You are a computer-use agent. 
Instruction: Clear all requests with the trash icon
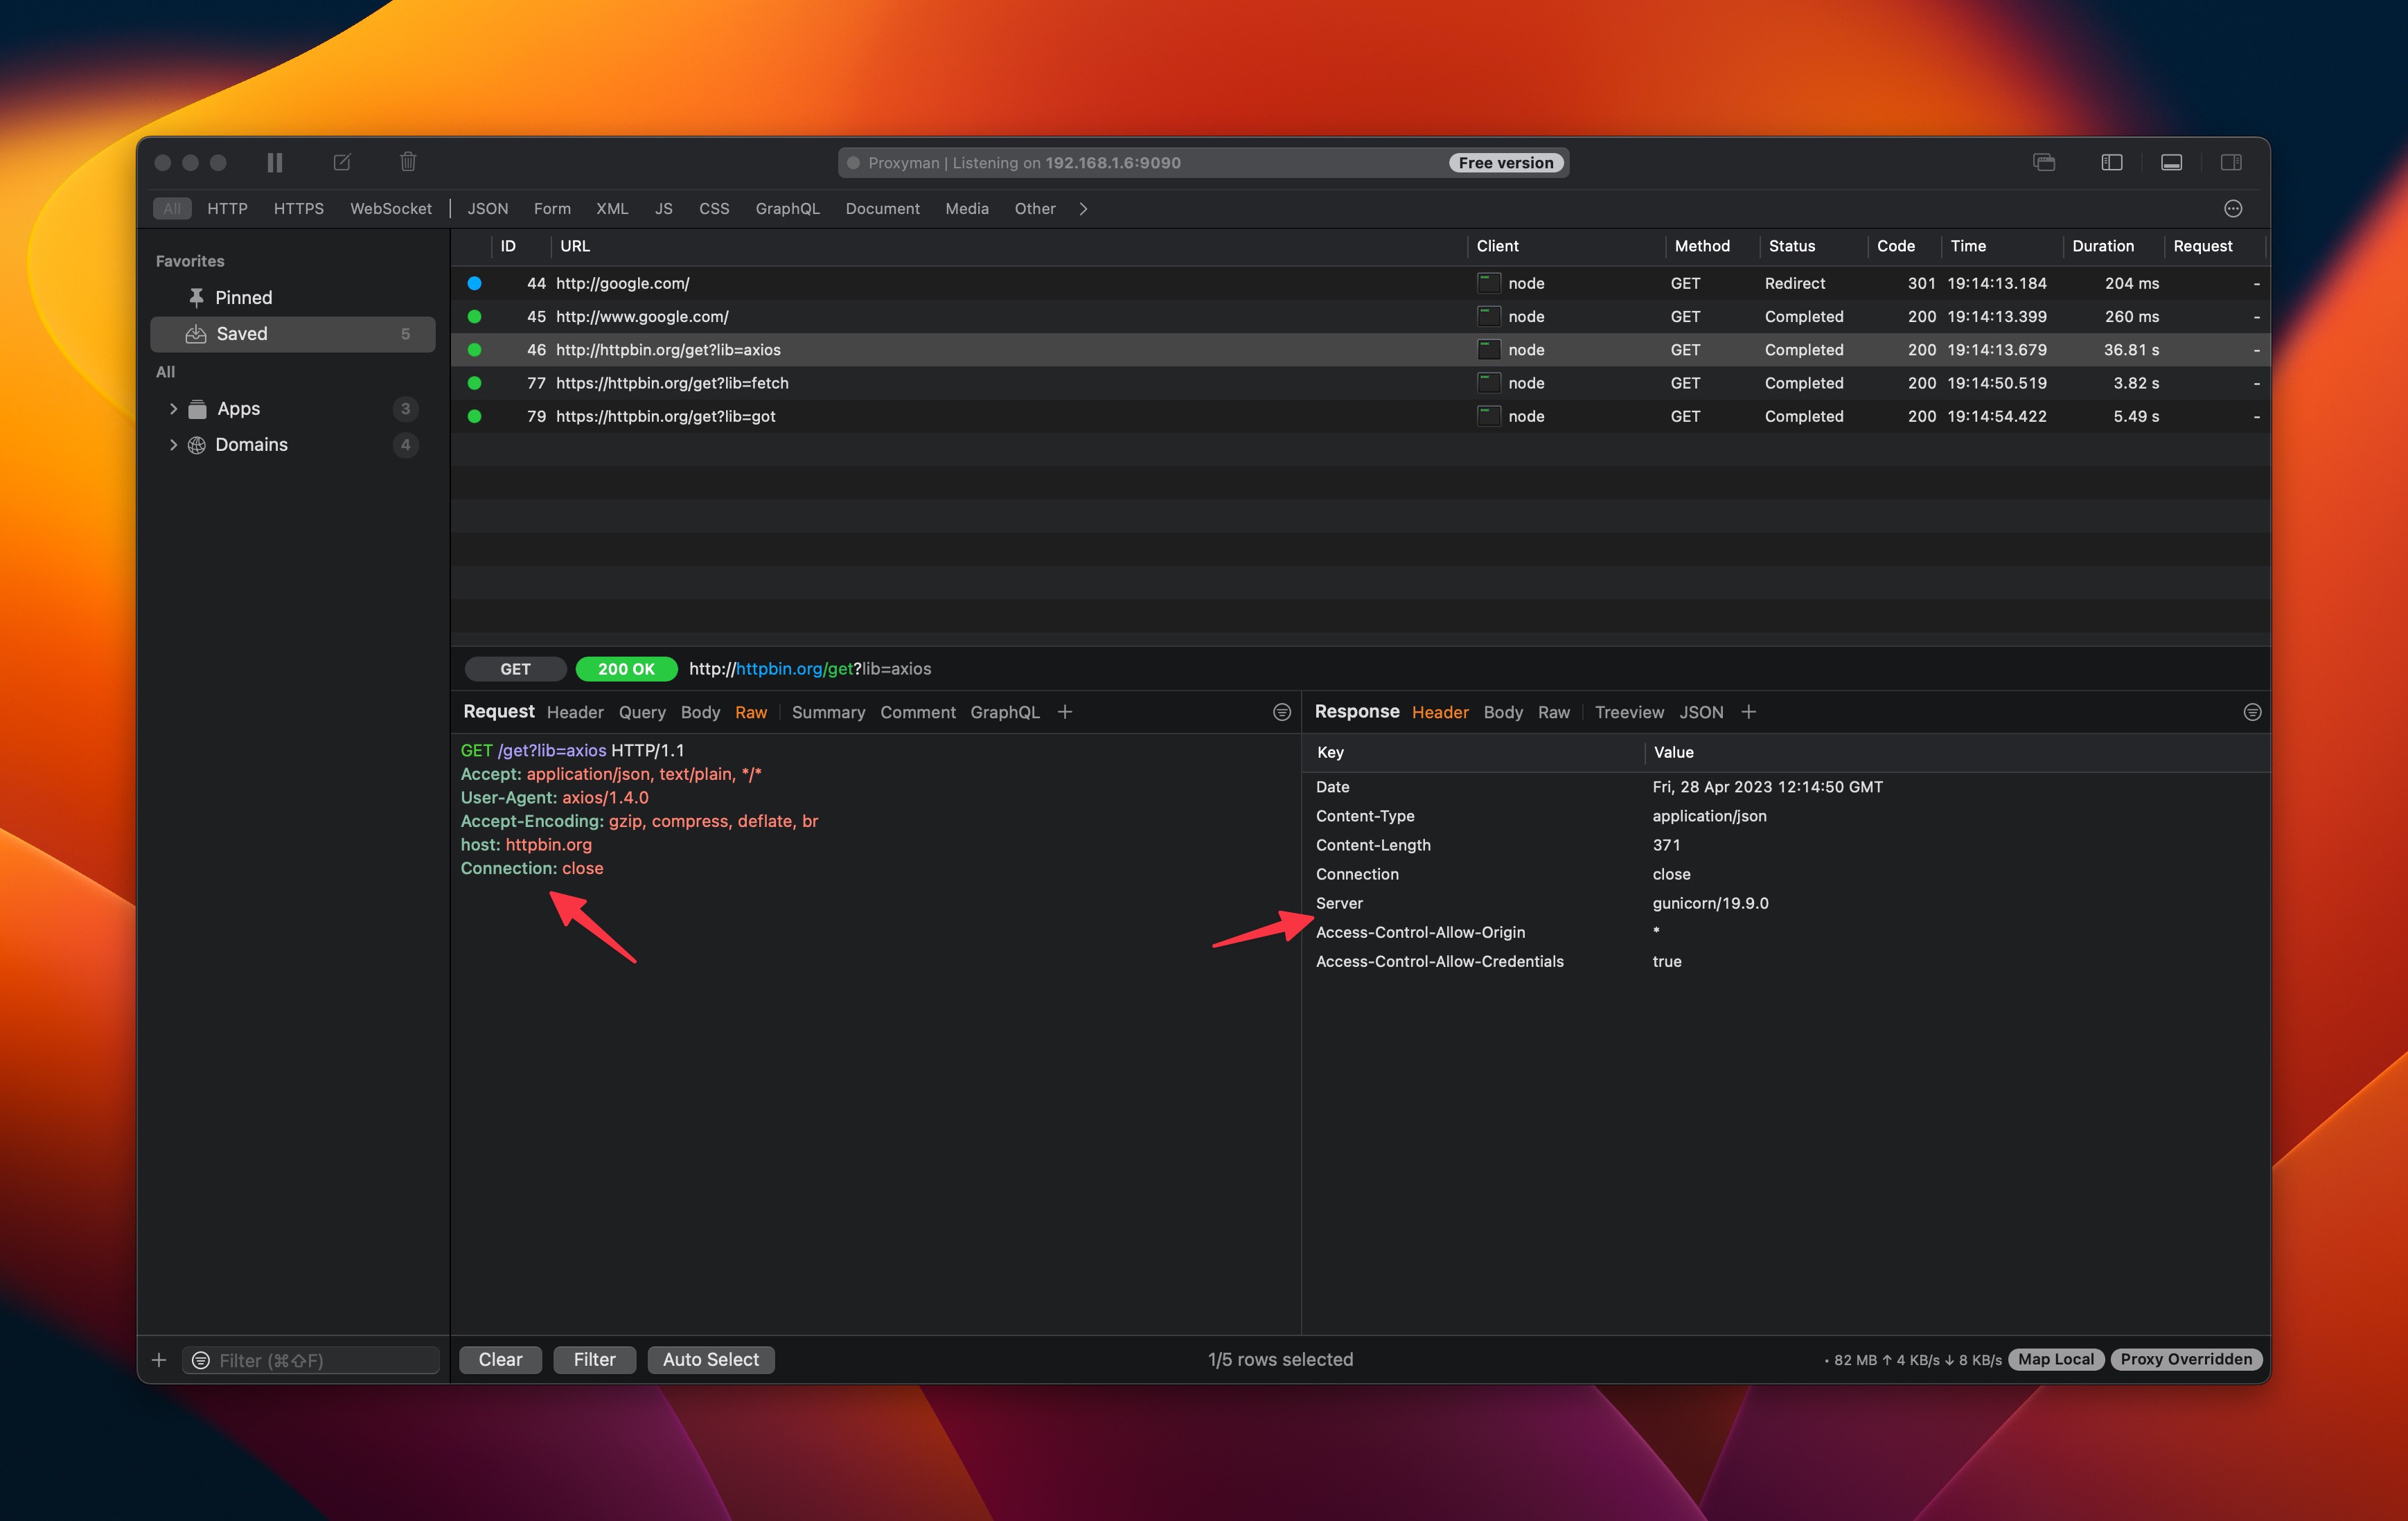pos(407,161)
